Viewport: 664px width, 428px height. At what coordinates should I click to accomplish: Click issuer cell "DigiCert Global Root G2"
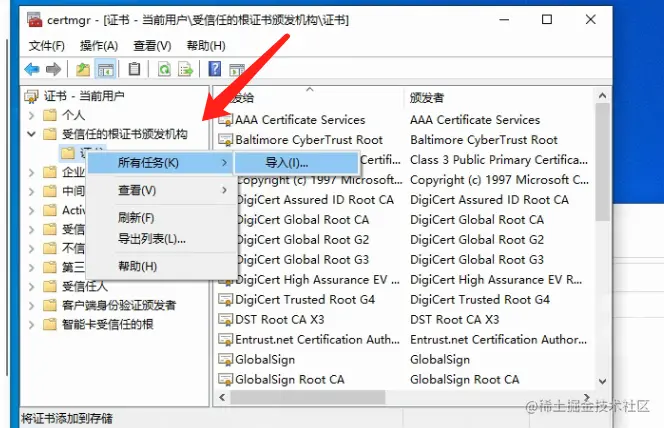477,240
